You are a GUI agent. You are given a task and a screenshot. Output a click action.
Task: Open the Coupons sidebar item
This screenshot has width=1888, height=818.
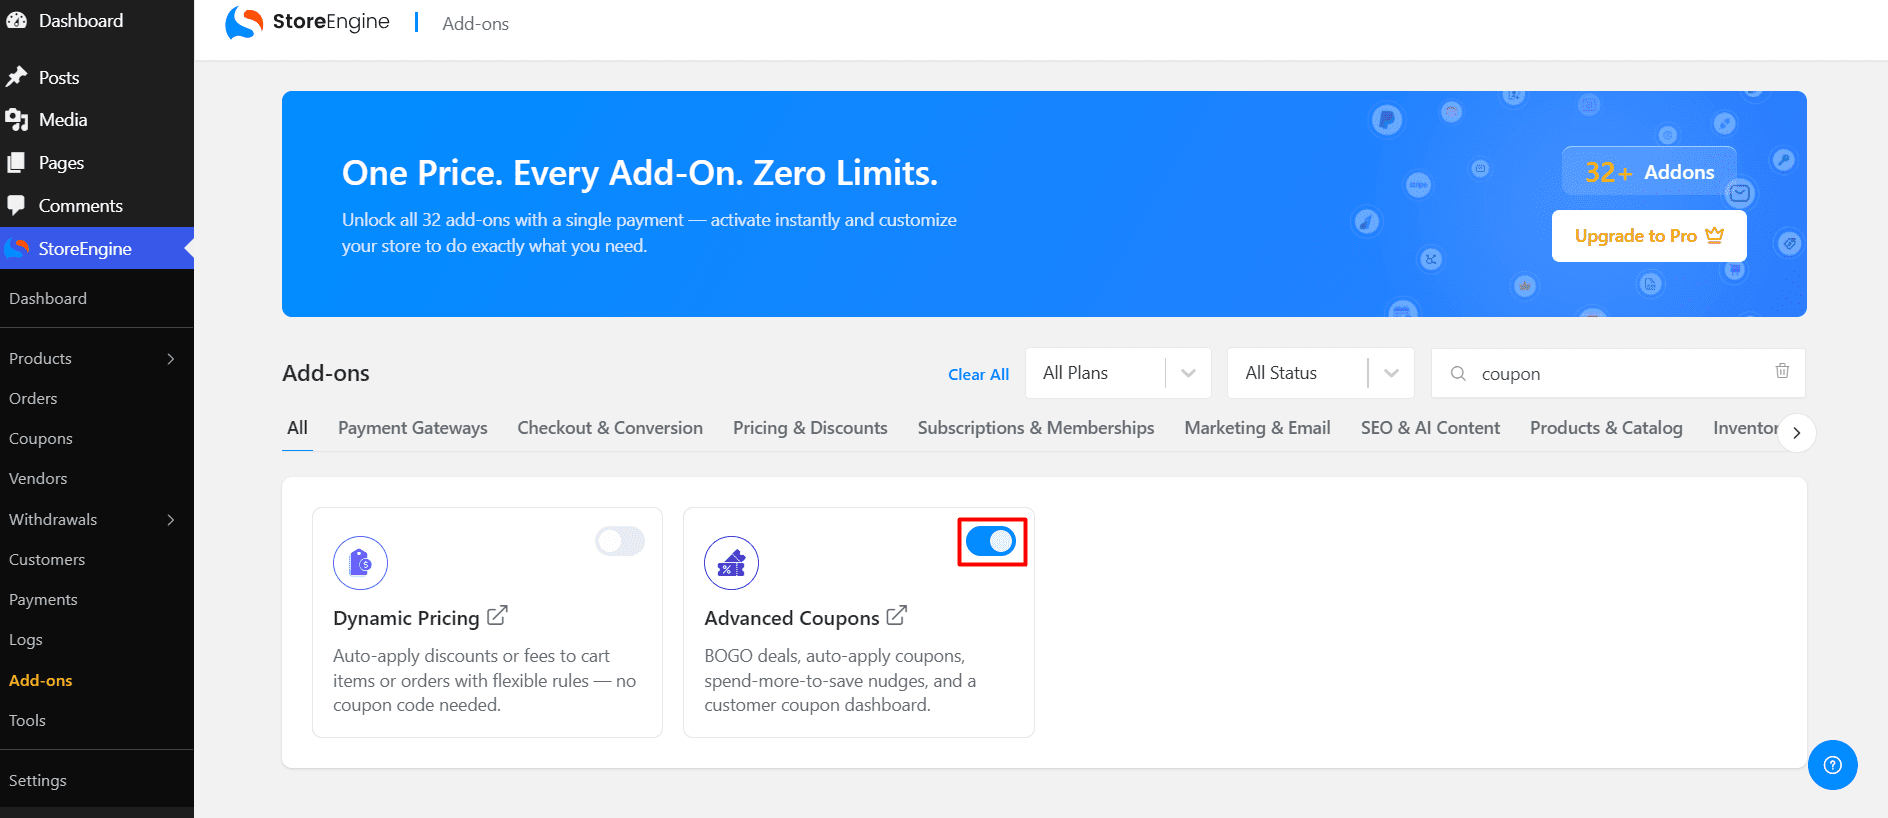[41, 438]
